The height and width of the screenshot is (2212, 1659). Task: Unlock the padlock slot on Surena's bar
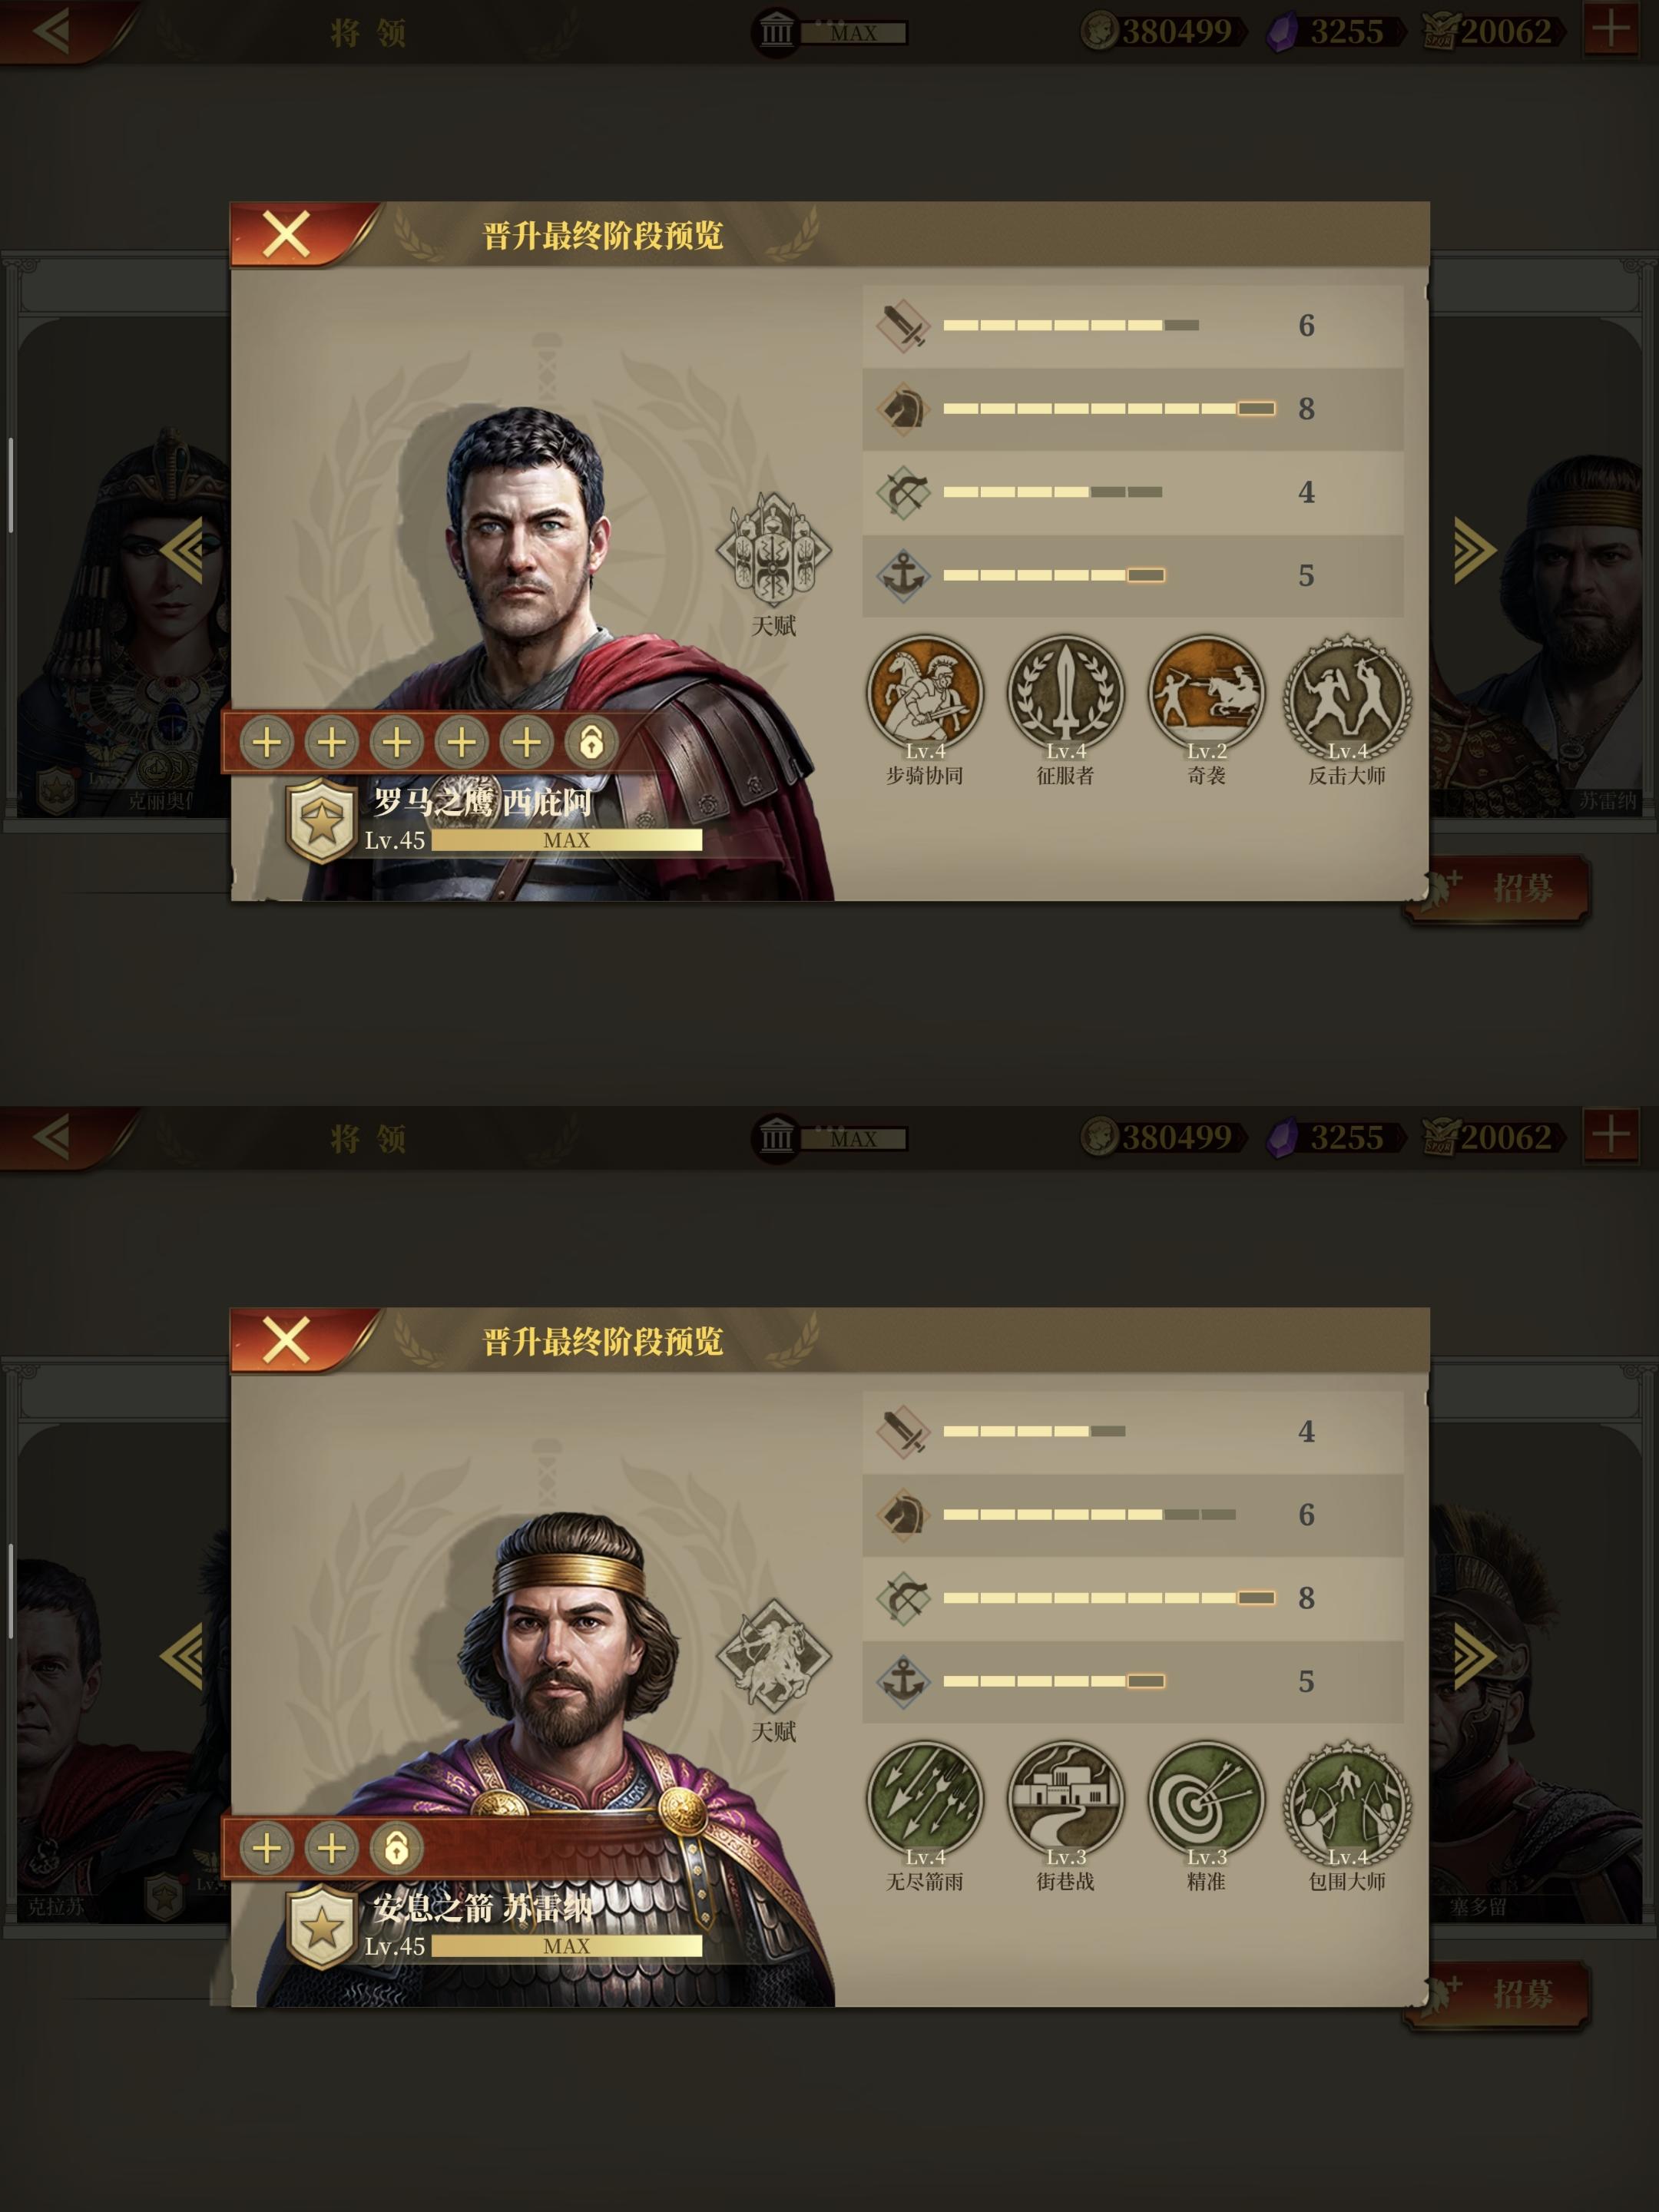[x=397, y=1848]
